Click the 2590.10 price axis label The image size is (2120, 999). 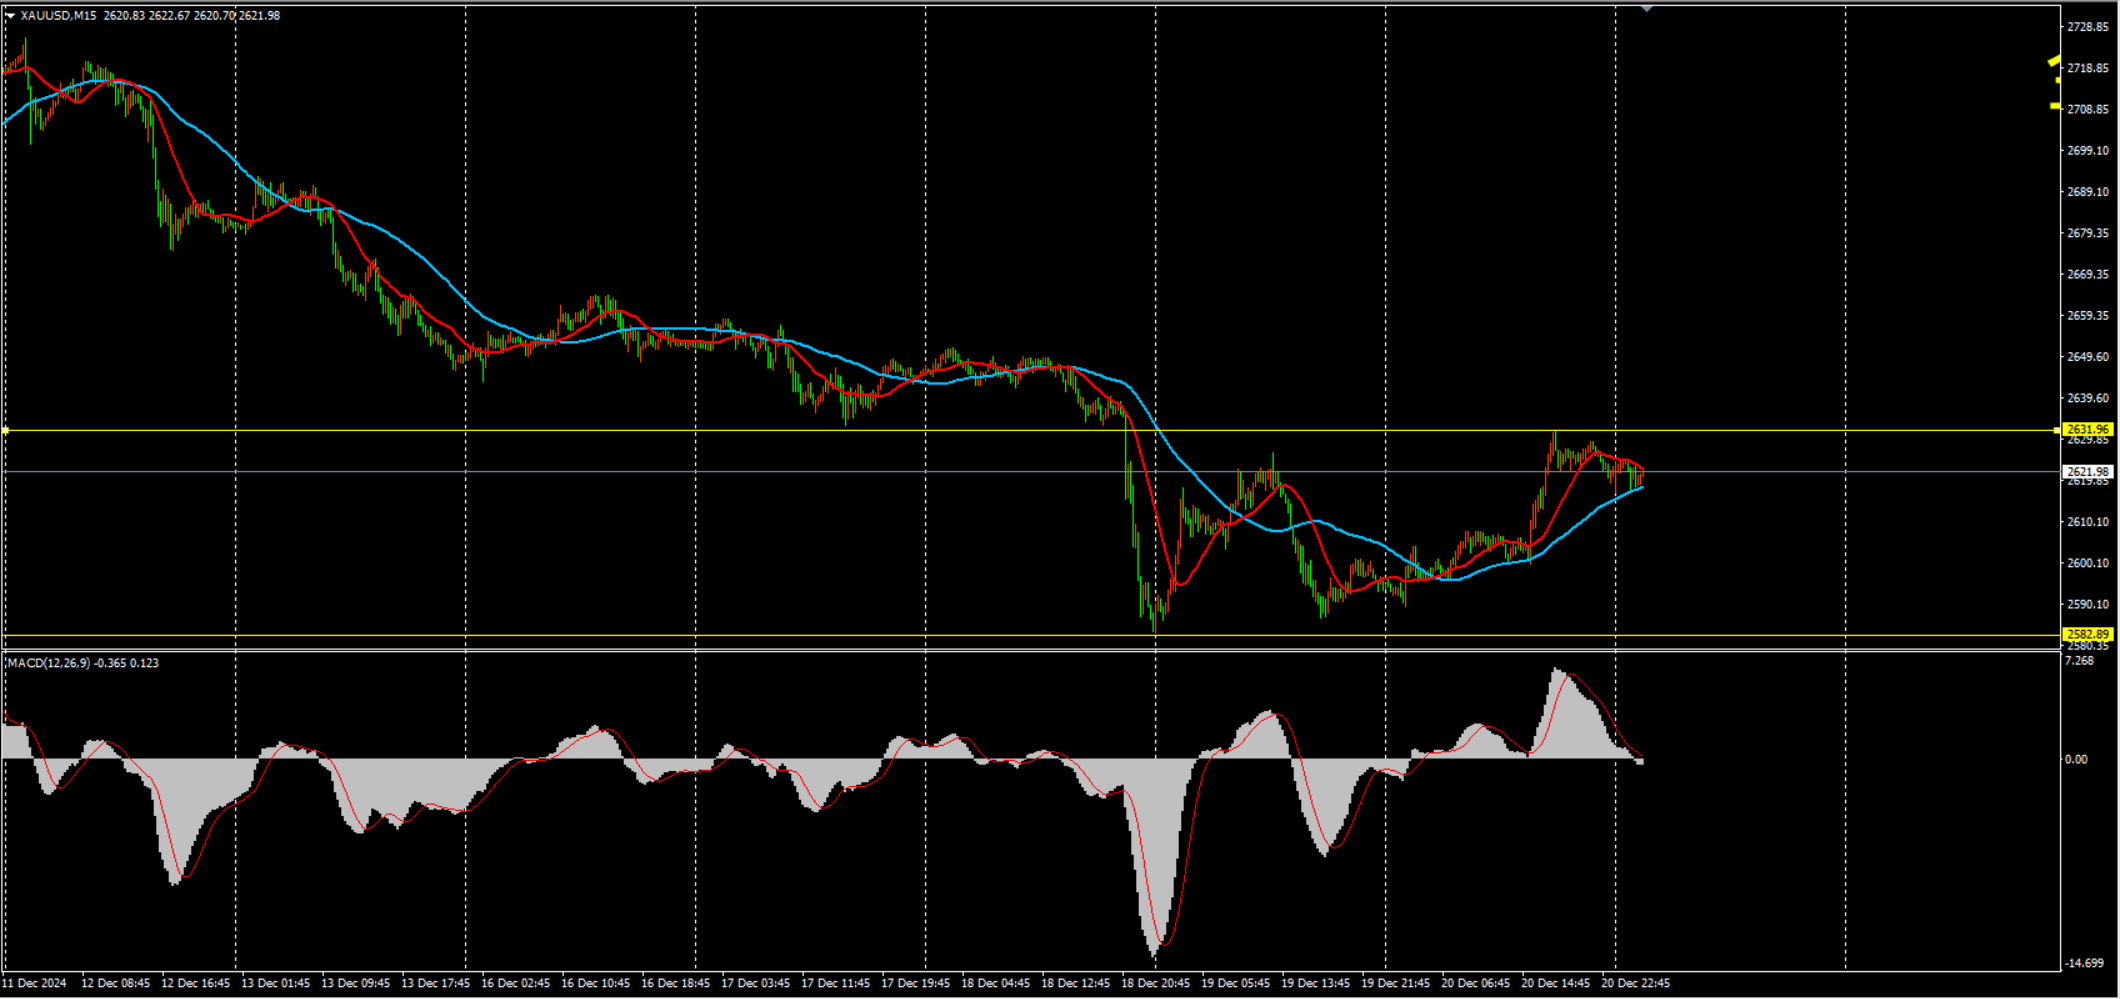[x=2088, y=605]
